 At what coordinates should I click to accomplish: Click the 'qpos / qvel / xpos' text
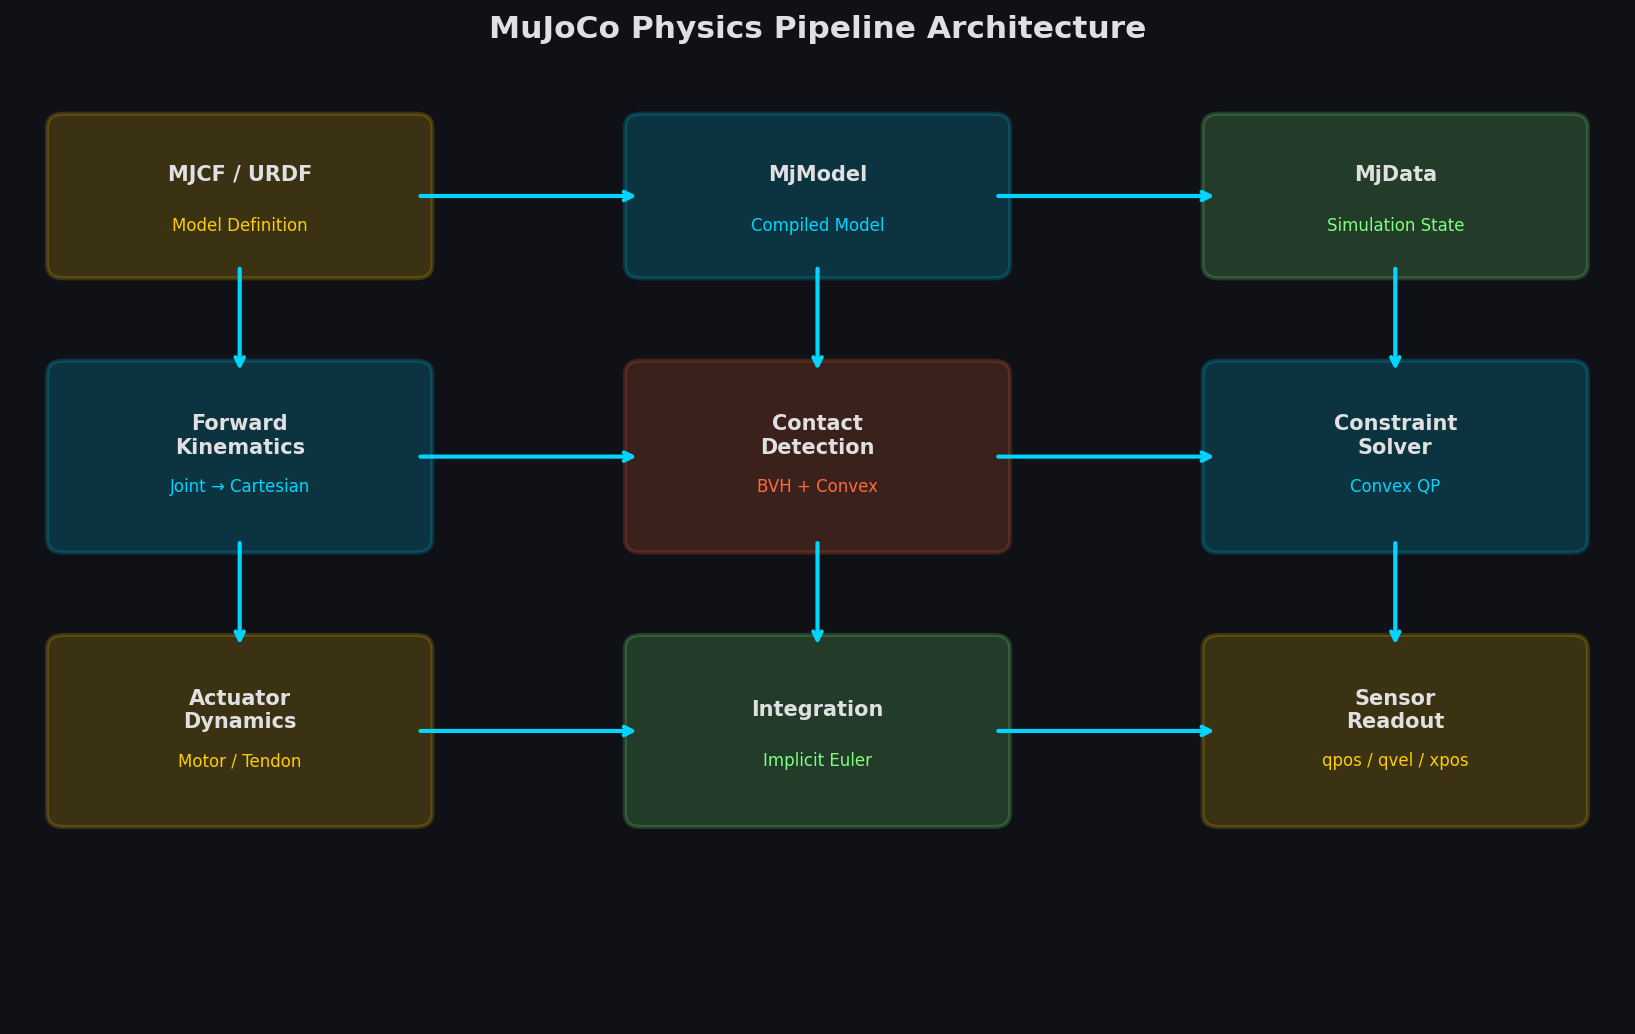1395,761
